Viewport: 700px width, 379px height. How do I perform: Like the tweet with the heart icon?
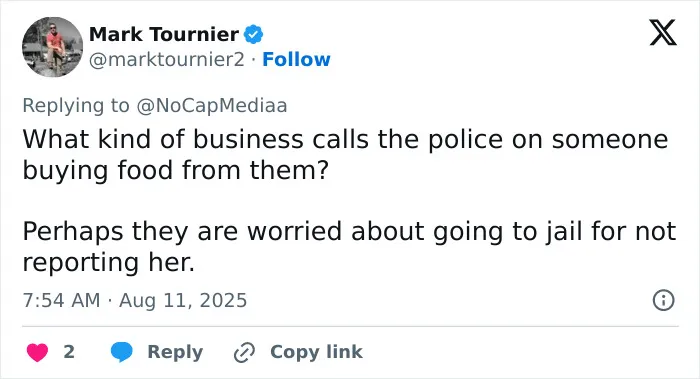[38, 352]
